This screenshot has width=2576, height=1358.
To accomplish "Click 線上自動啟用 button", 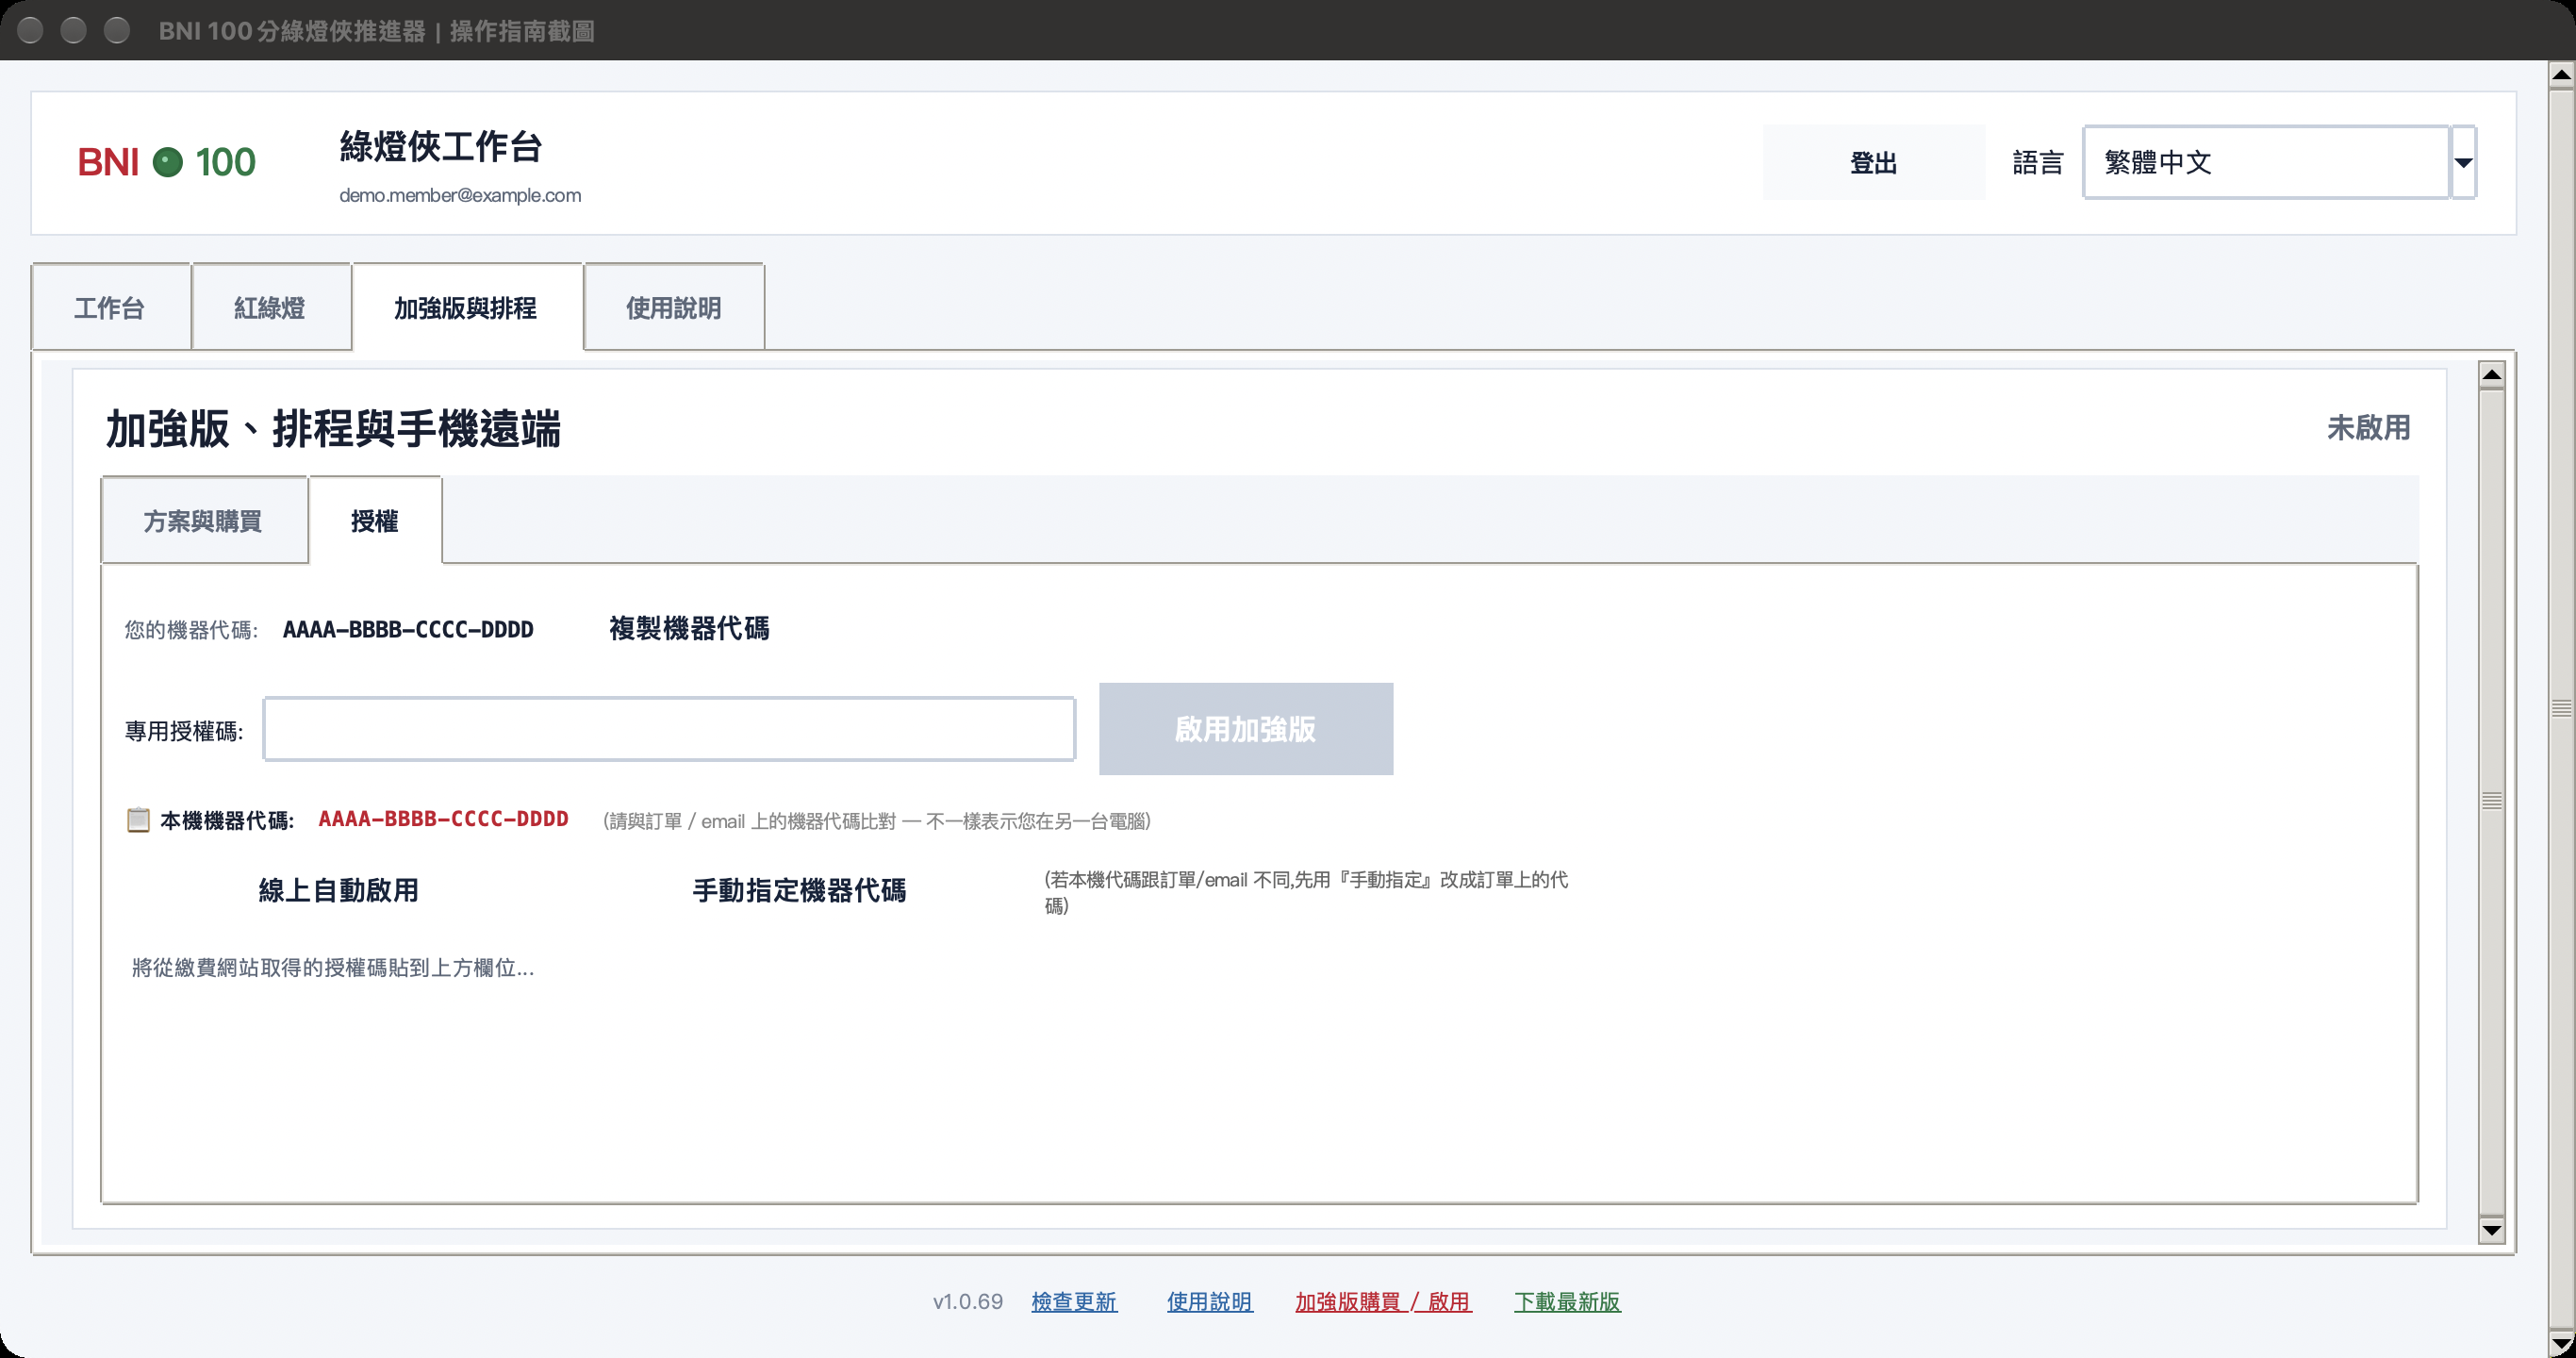I will tap(339, 890).
